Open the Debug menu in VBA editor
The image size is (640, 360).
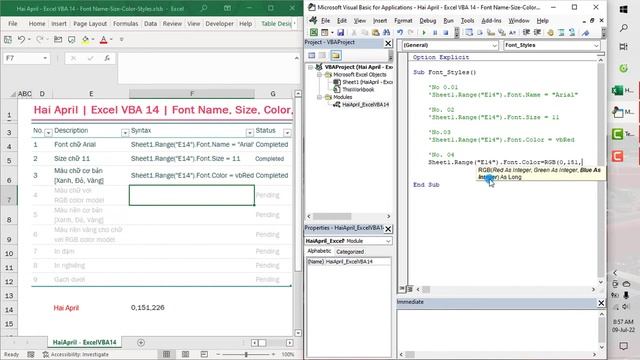click(x=427, y=20)
